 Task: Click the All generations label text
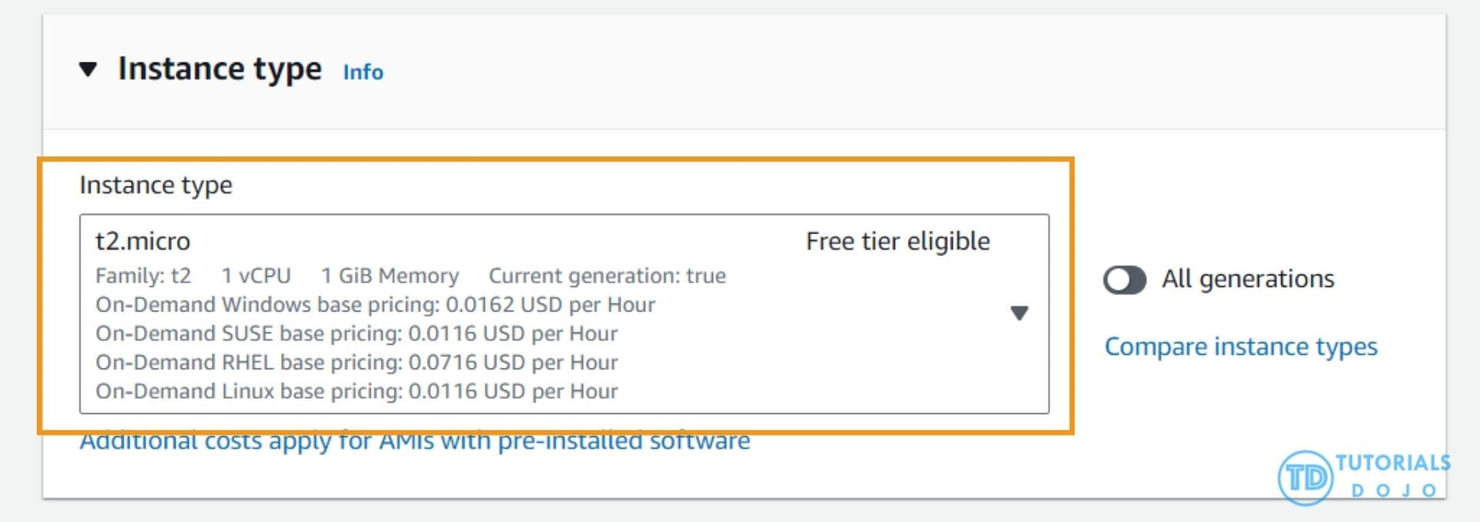[x=1247, y=279]
